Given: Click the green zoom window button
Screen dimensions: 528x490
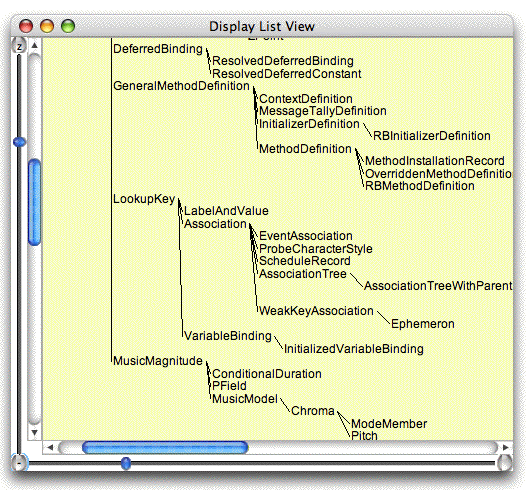Looking at the screenshot, I should tap(68, 26).
